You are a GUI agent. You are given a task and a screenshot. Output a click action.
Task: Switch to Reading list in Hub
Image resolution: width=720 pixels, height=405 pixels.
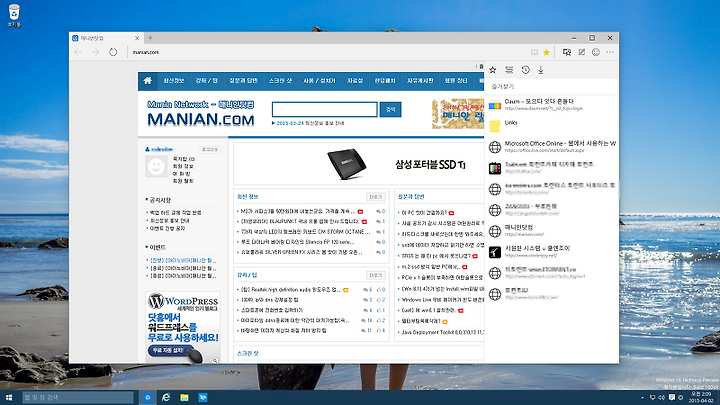(x=509, y=70)
